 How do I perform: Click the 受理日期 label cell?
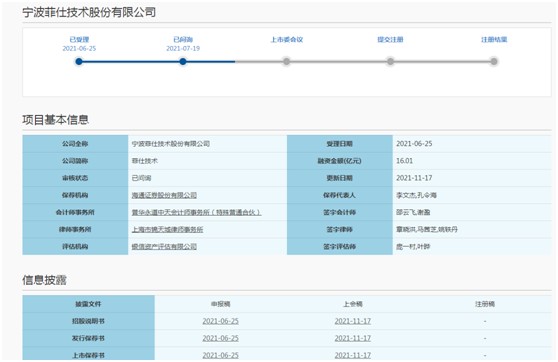340,144
